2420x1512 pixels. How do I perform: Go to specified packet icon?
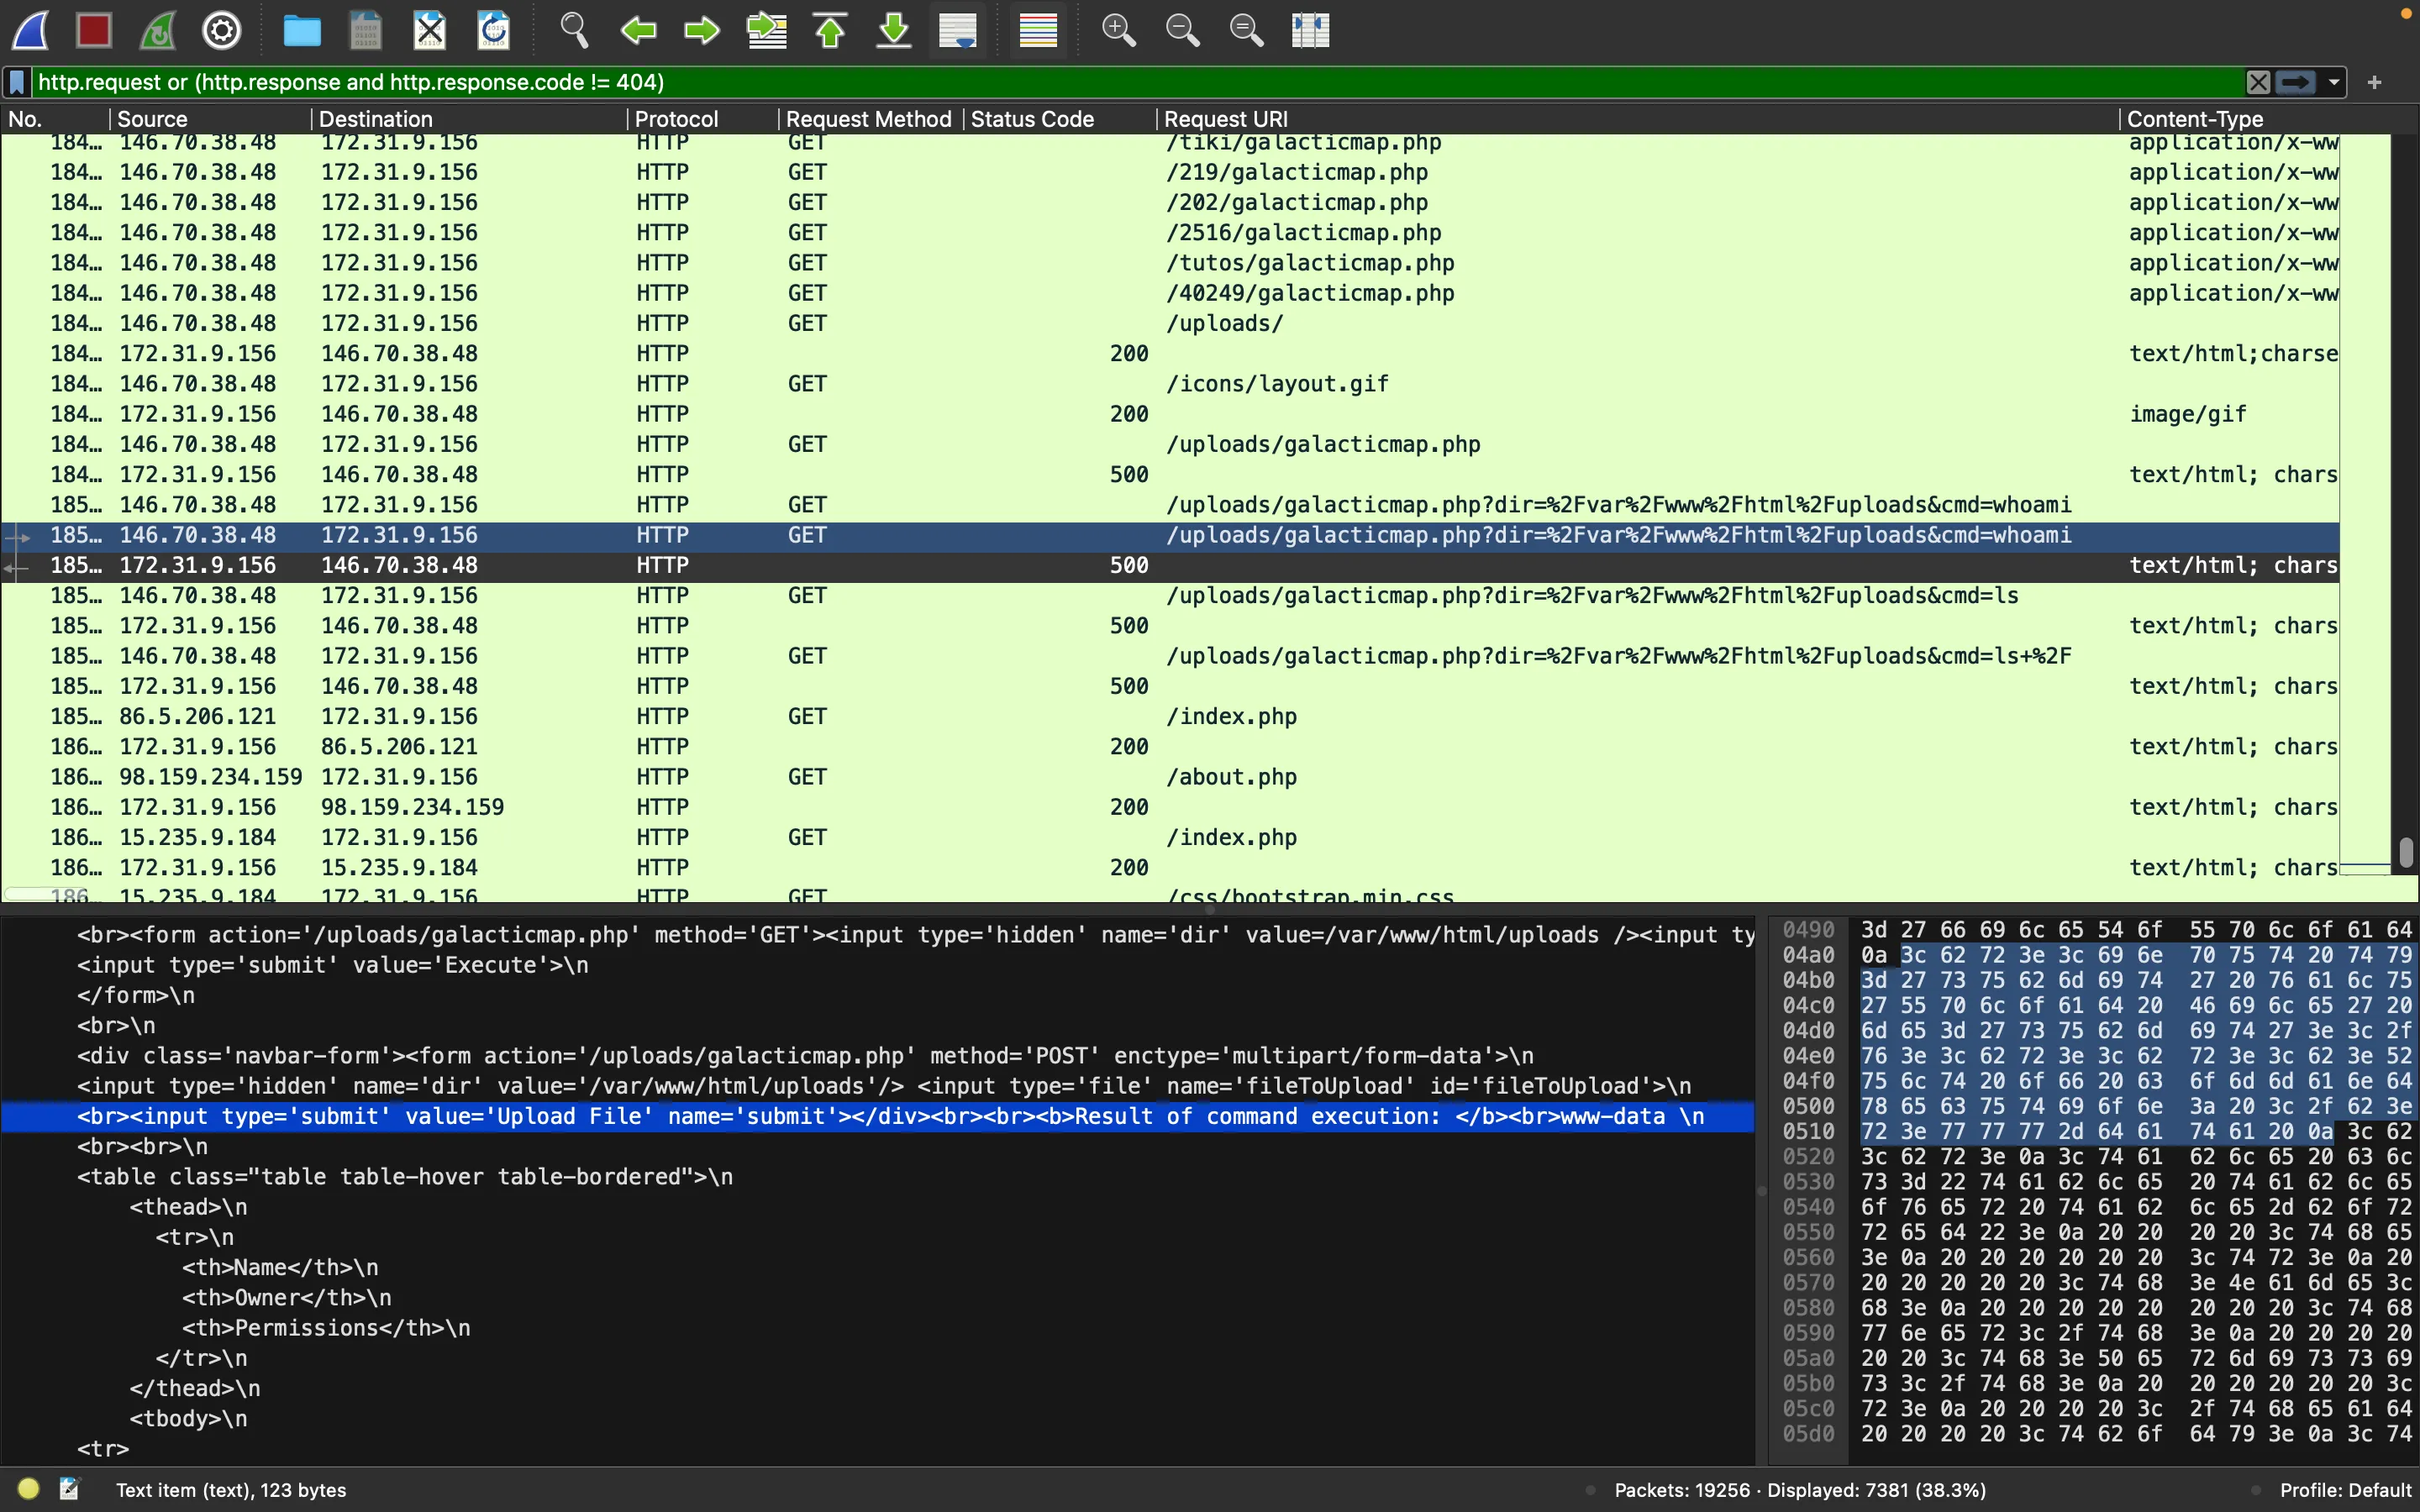point(767,30)
